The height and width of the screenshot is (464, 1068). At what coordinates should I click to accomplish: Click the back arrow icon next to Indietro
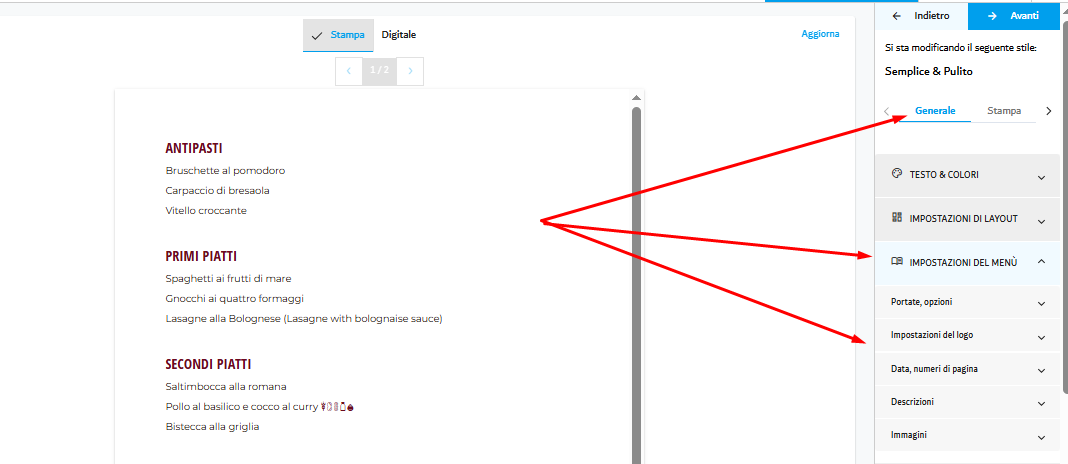[x=896, y=16]
